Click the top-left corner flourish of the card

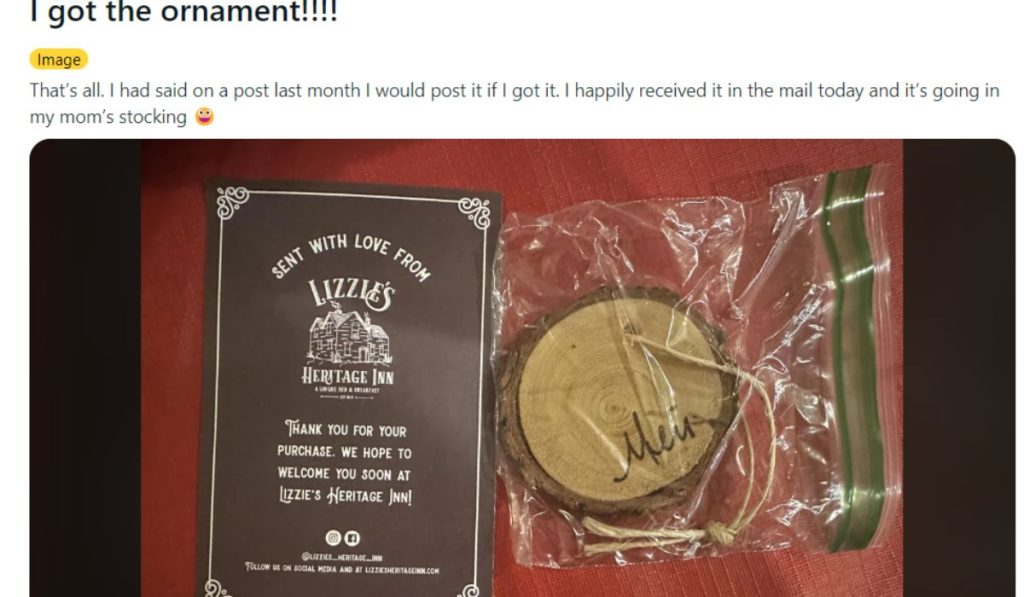click(x=233, y=202)
